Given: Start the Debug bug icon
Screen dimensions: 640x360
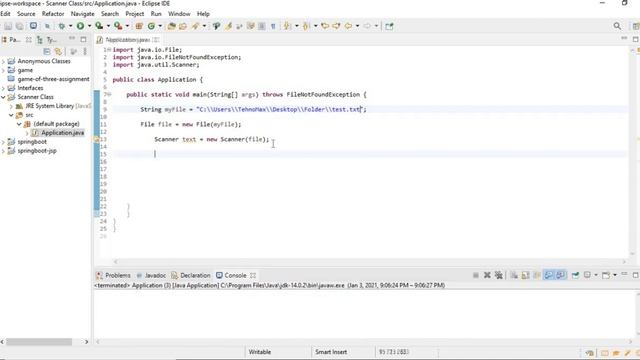Looking at the screenshot, I should (x=62, y=26).
